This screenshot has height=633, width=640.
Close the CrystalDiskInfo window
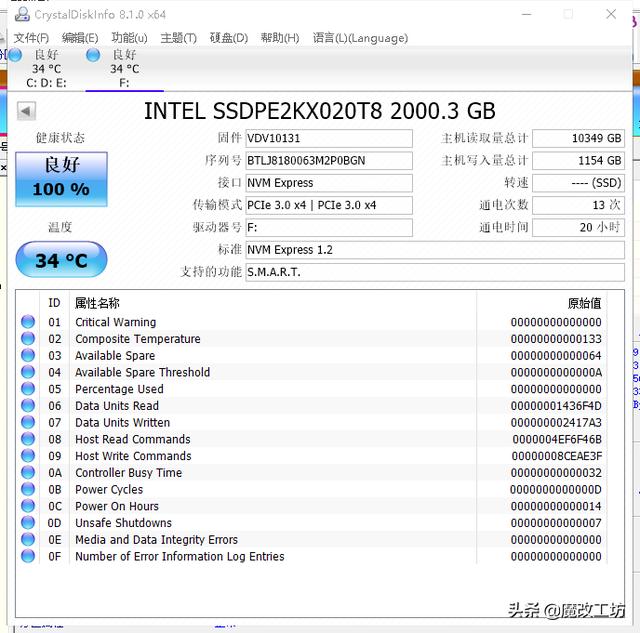tap(611, 14)
